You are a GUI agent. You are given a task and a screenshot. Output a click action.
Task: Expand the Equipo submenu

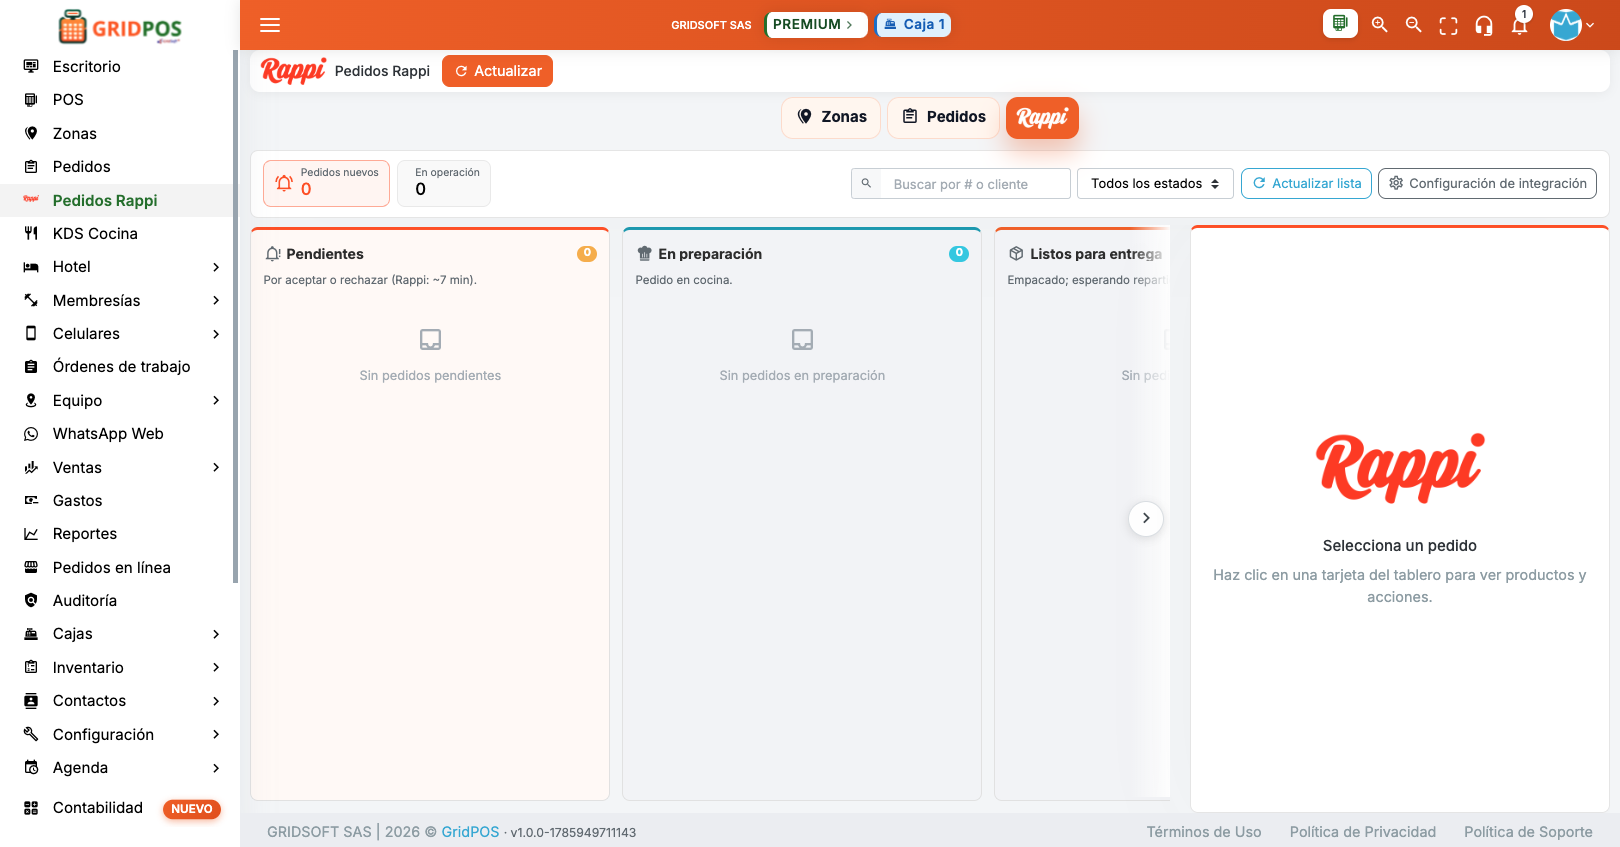click(216, 400)
